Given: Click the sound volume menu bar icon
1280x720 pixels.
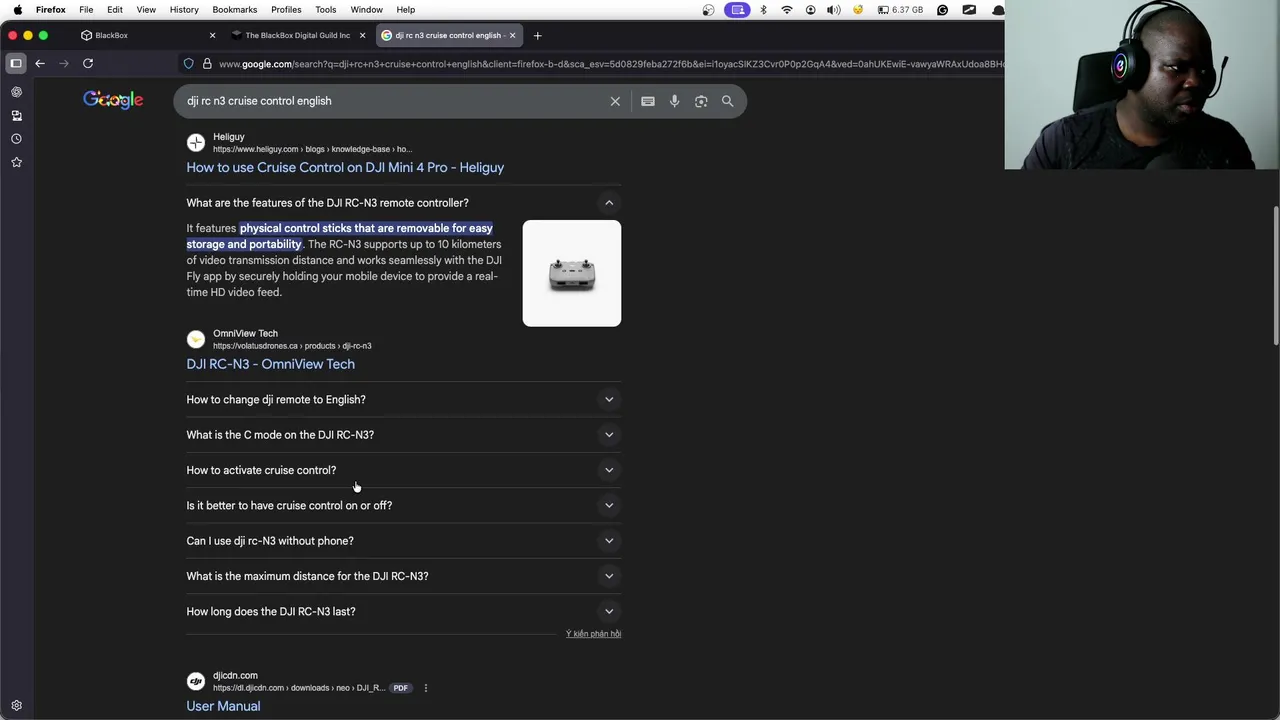Looking at the screenshot, I should coord(834,9).
